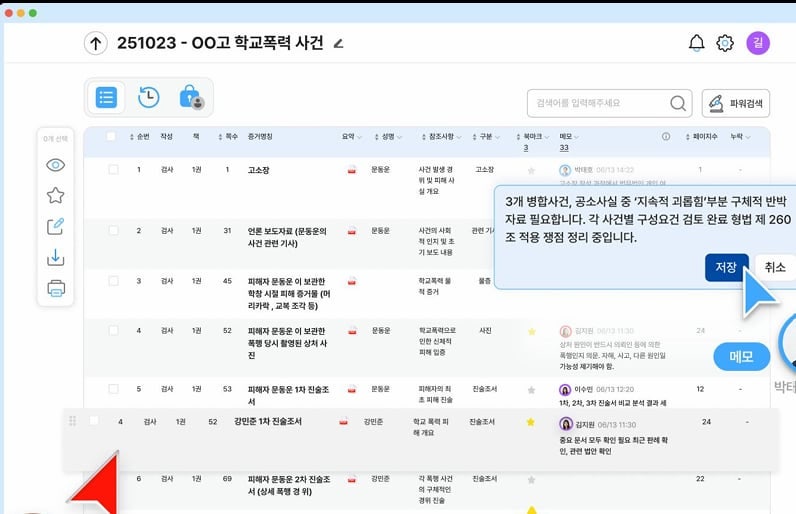Check the 강민준 1차 진술조서 row checkbox
This screenshot has height=514, width=796.
[x=94, y=421]
